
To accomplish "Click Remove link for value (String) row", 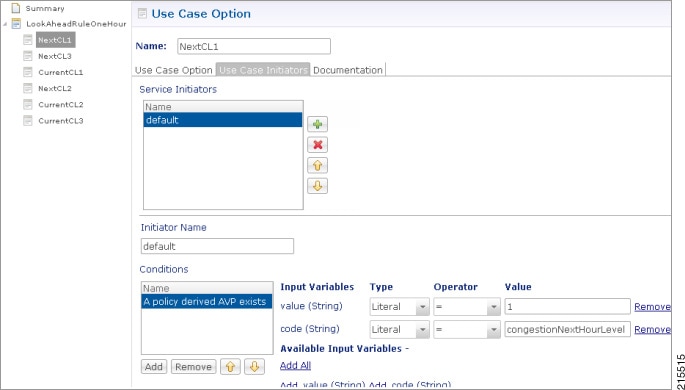I will click(652, 307).
